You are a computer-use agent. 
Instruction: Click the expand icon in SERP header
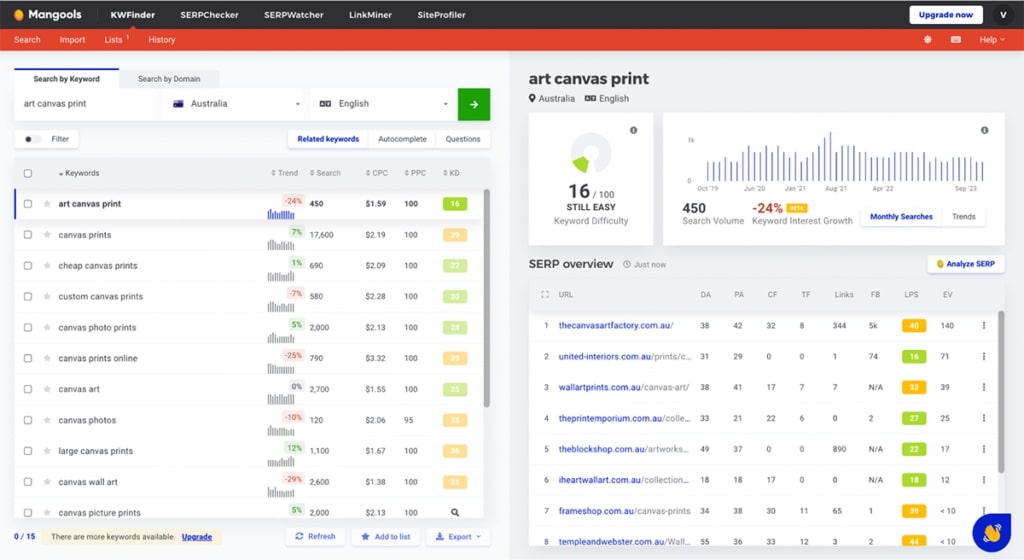[545, 294]
